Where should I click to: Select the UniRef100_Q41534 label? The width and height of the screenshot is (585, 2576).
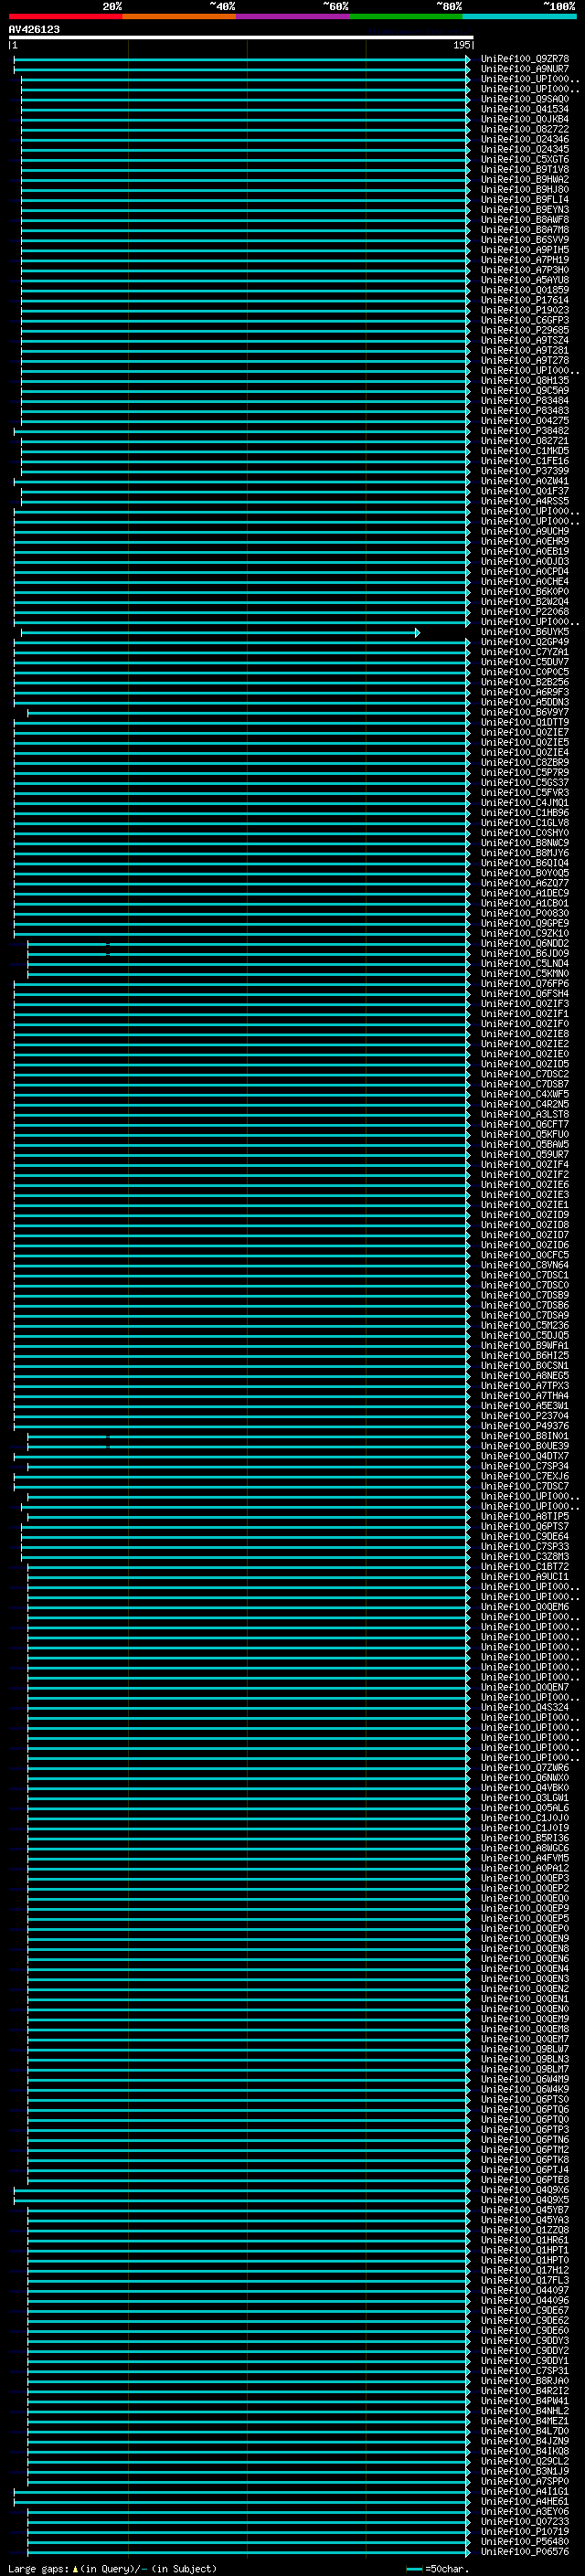click(524, 109)
